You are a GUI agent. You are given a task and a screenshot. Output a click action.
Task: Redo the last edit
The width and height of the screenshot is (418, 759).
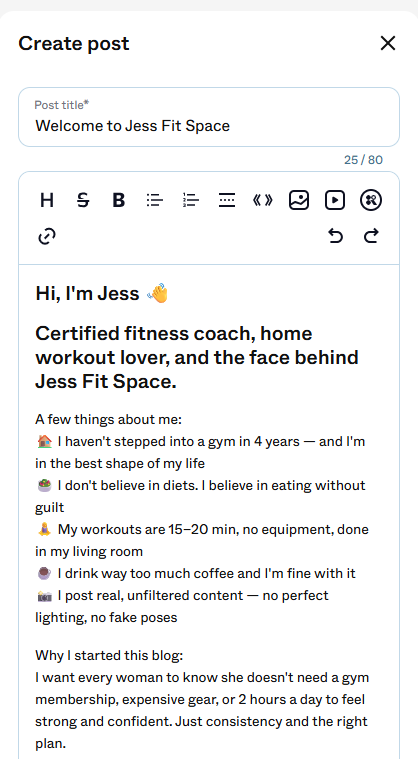click(371, 236)
